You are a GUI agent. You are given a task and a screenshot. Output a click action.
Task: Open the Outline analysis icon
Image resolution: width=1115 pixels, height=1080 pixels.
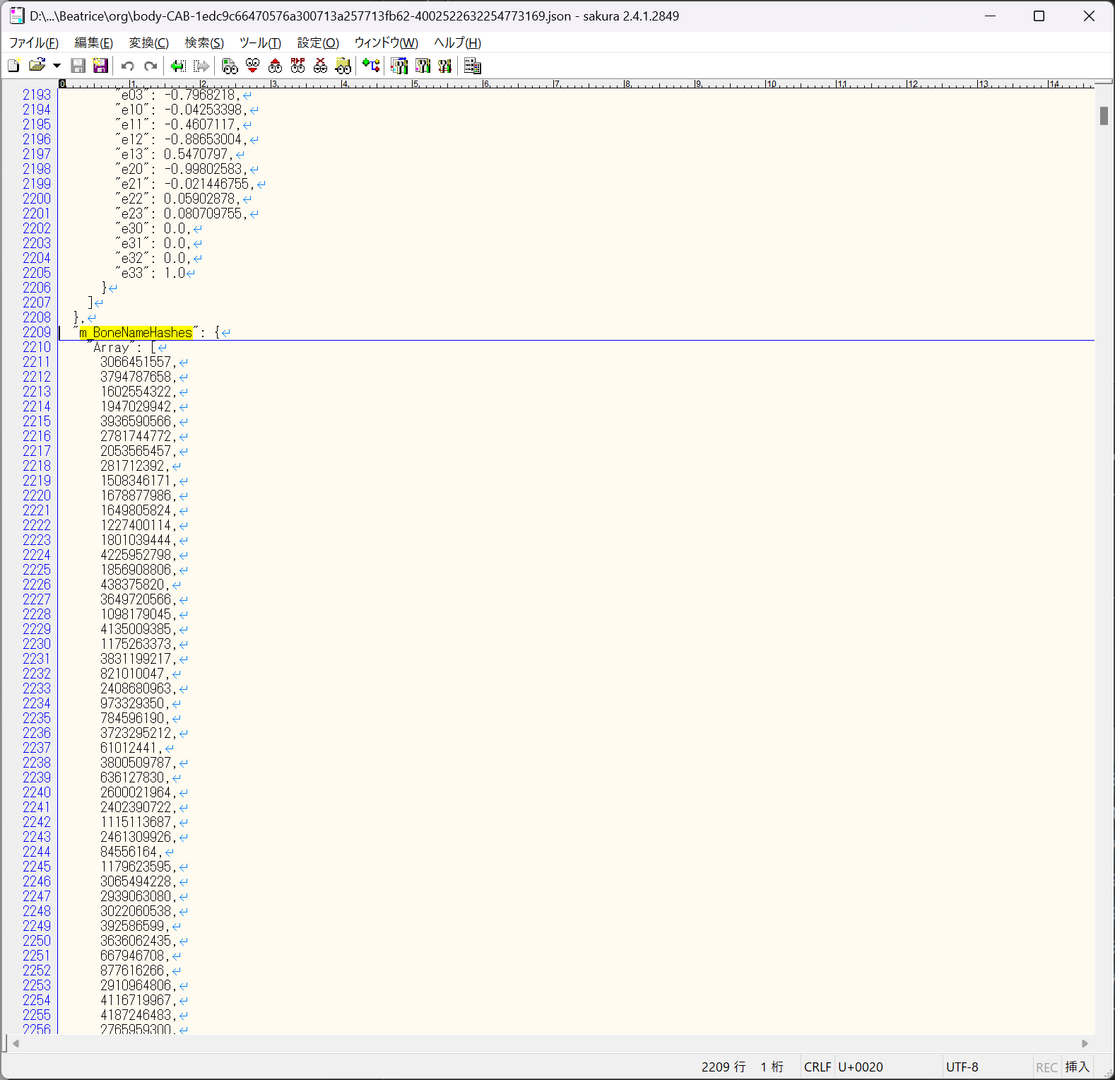(371, 66)
